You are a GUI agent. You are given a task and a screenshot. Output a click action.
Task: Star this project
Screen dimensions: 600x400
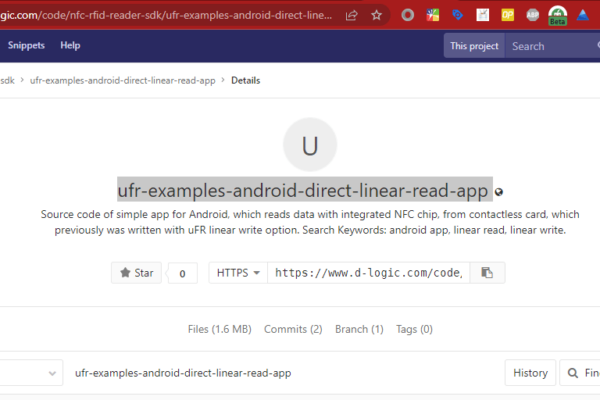coord(137,273)
